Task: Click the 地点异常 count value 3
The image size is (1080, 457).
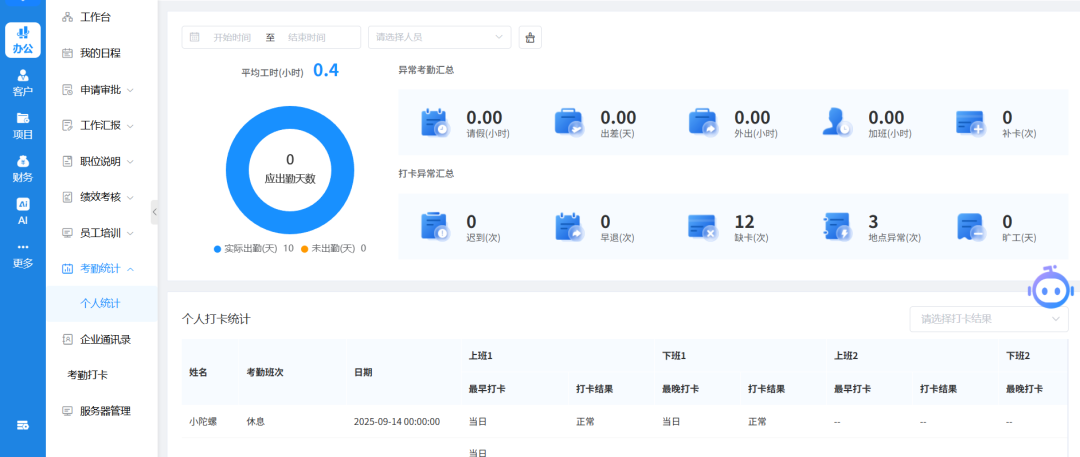Action: (873, 221)
